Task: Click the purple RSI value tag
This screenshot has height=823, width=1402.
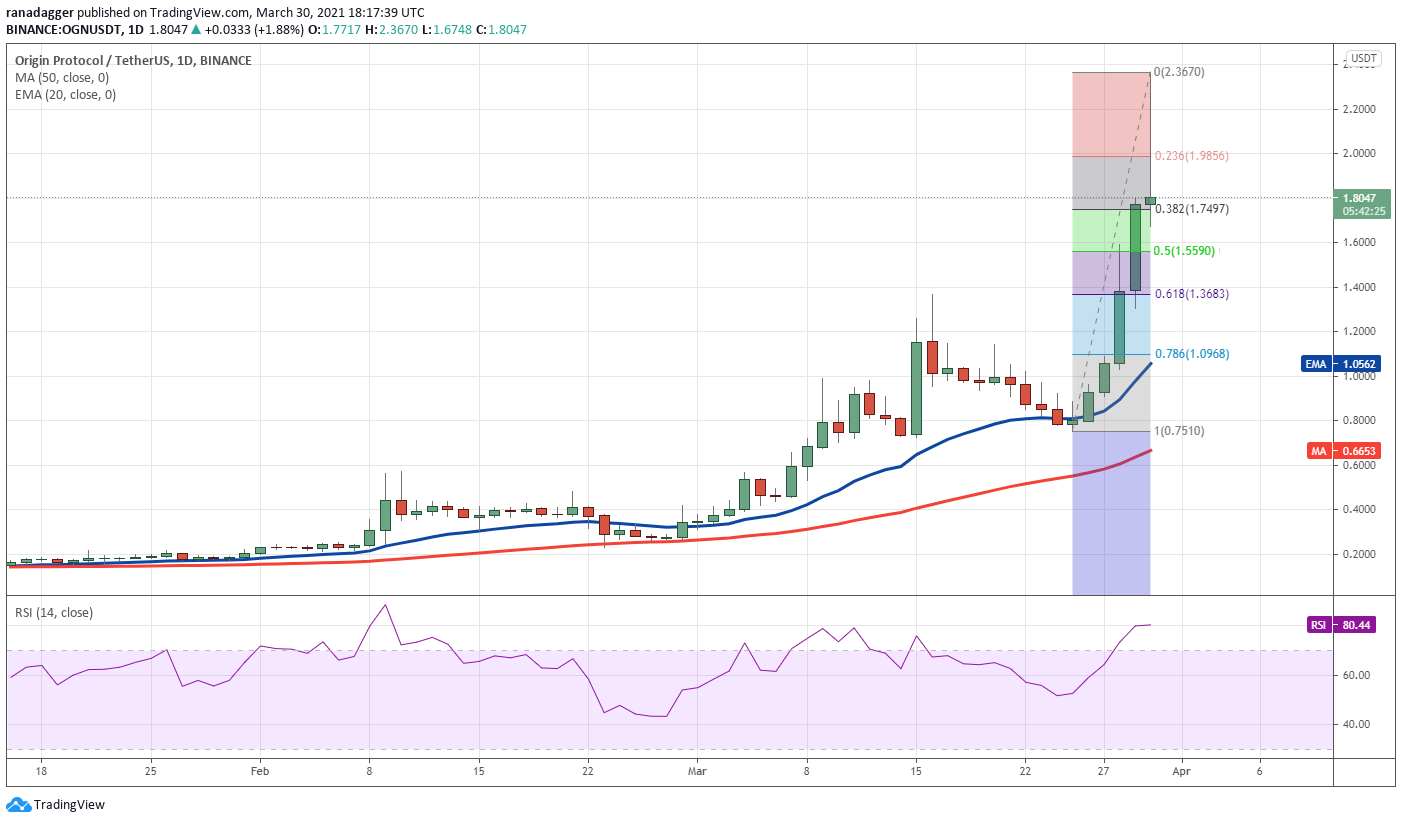Action: [1339, 625]
